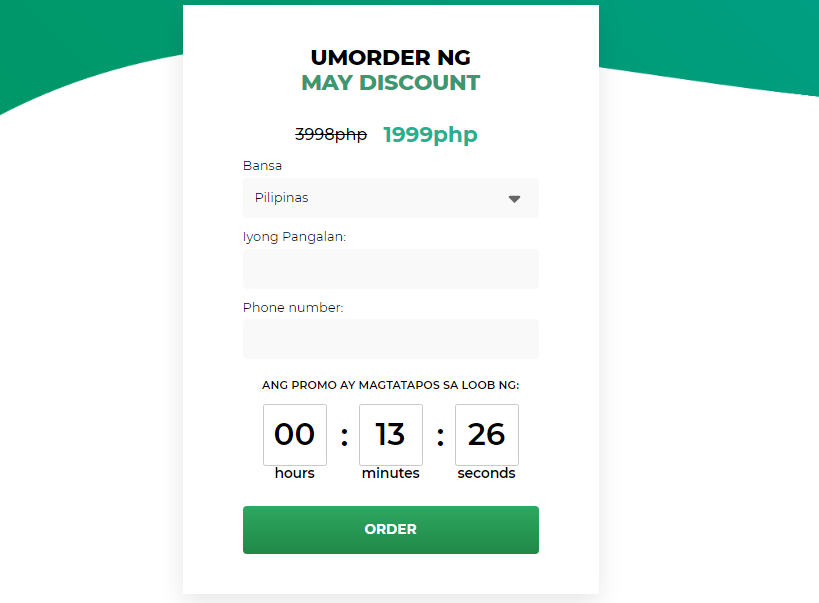Click the discounted 1999php price
819x603 pixels.
(430, 135)
